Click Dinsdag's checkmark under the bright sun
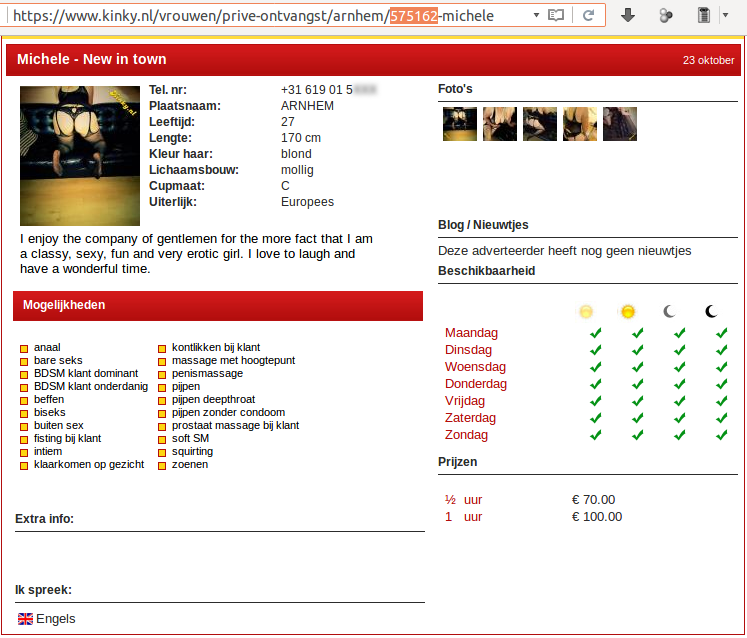 tap(637, 350)
